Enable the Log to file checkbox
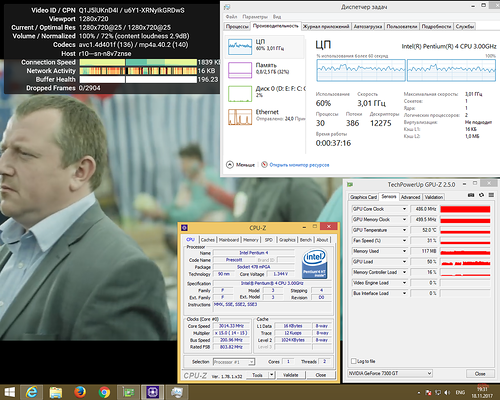Image resolution: width=500 pixels, height=400 pixels. (354, 361)
